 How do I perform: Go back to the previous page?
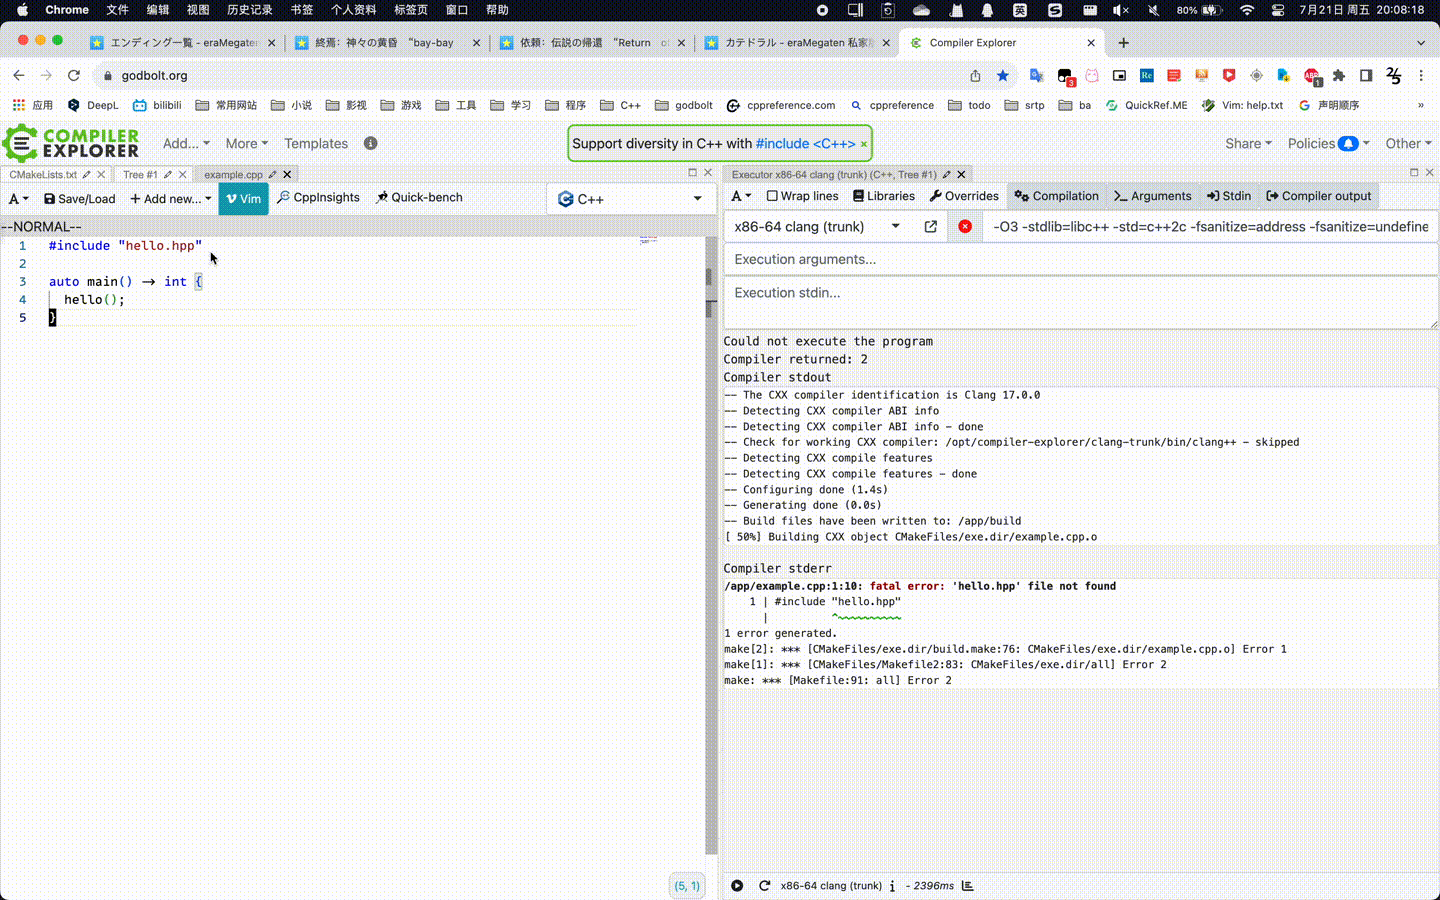coord(19,75)
